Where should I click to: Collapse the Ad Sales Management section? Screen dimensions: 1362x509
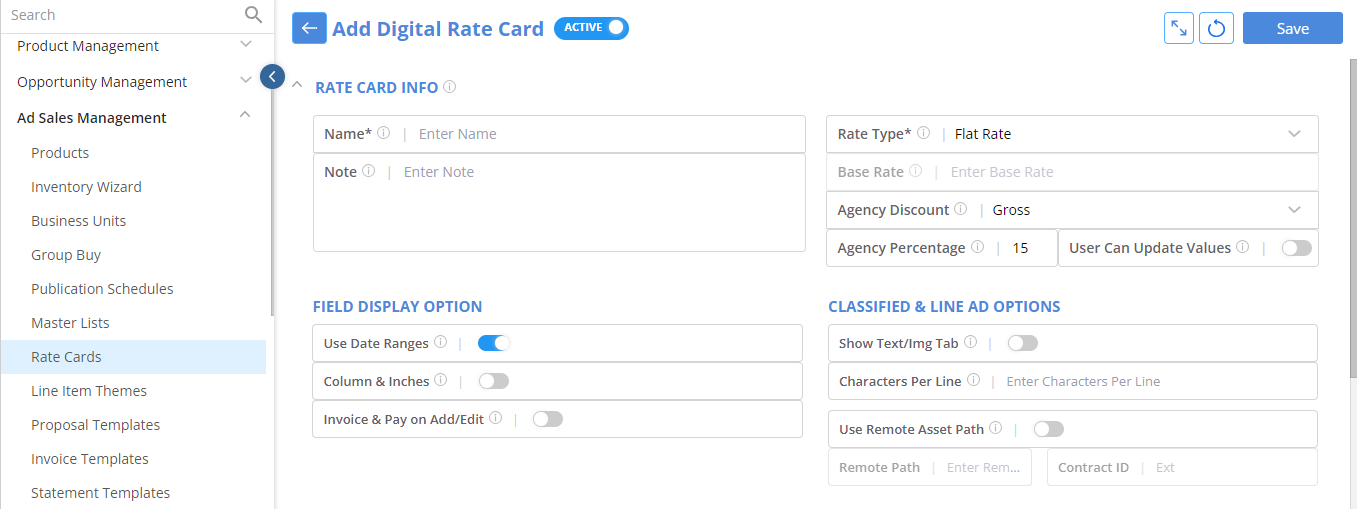click(x=245, y=117)
